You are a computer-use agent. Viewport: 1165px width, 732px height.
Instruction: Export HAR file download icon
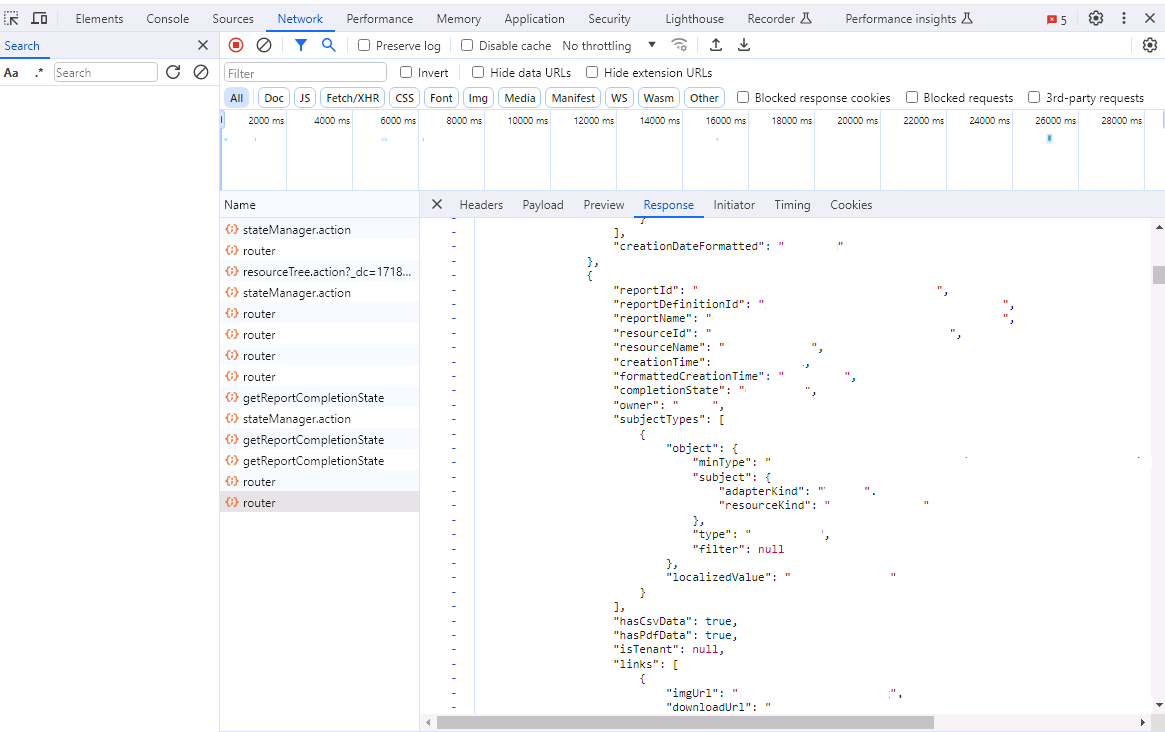(744, 45)
